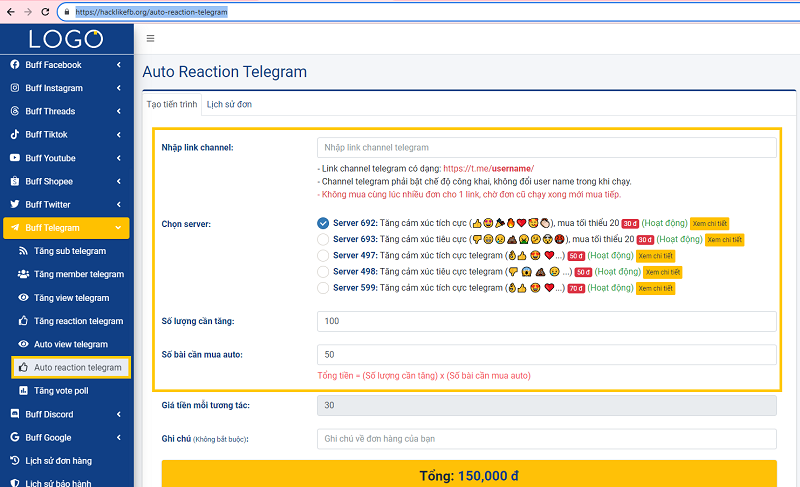Click the Discord icon beside Buff Discord

coord(15,414)
